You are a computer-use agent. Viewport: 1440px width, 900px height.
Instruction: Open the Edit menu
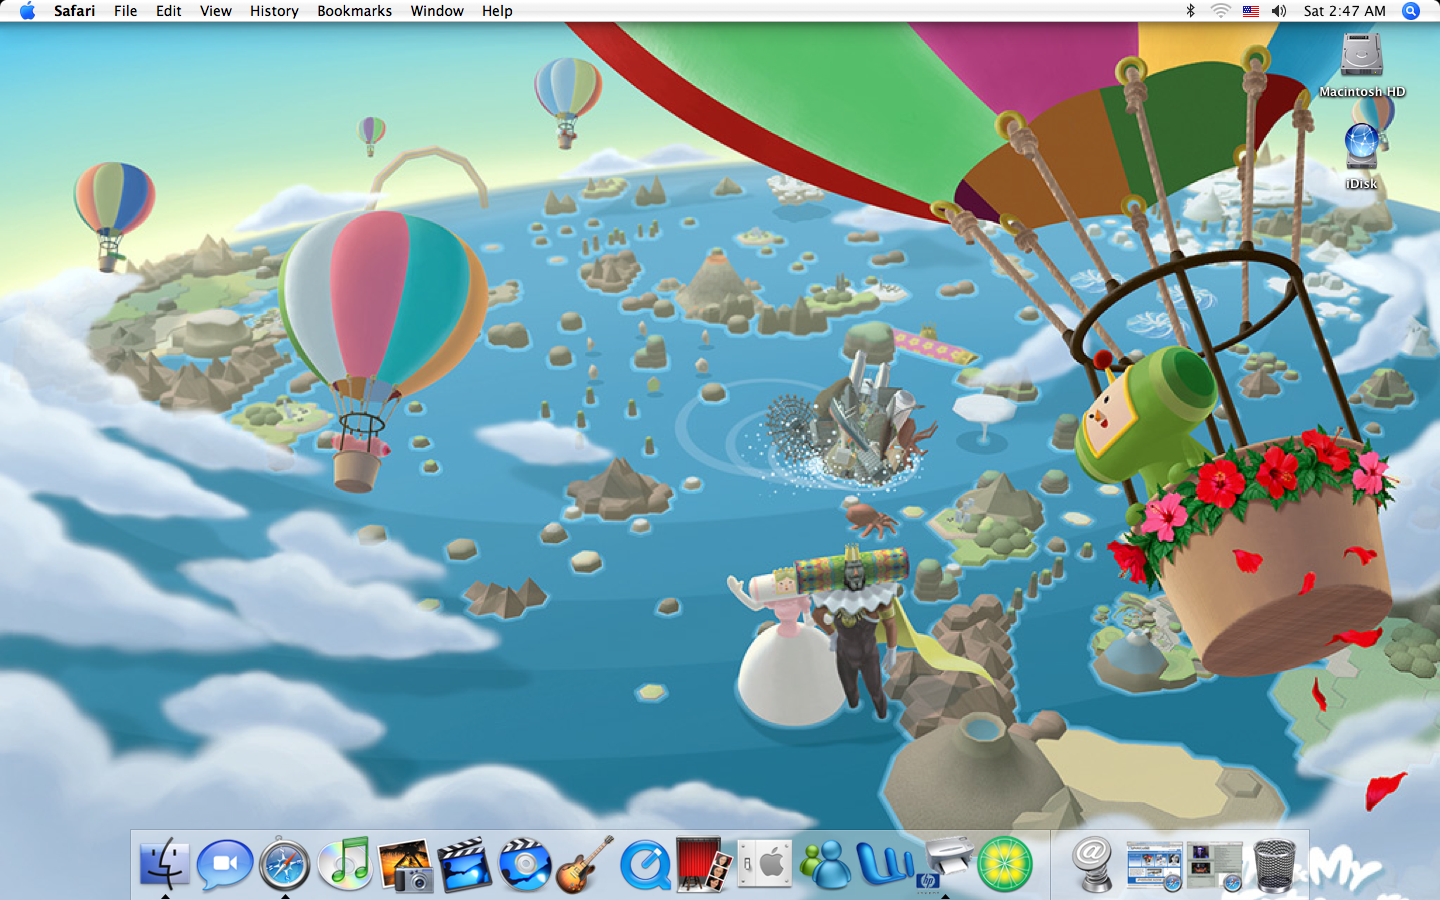pos(169,11)
